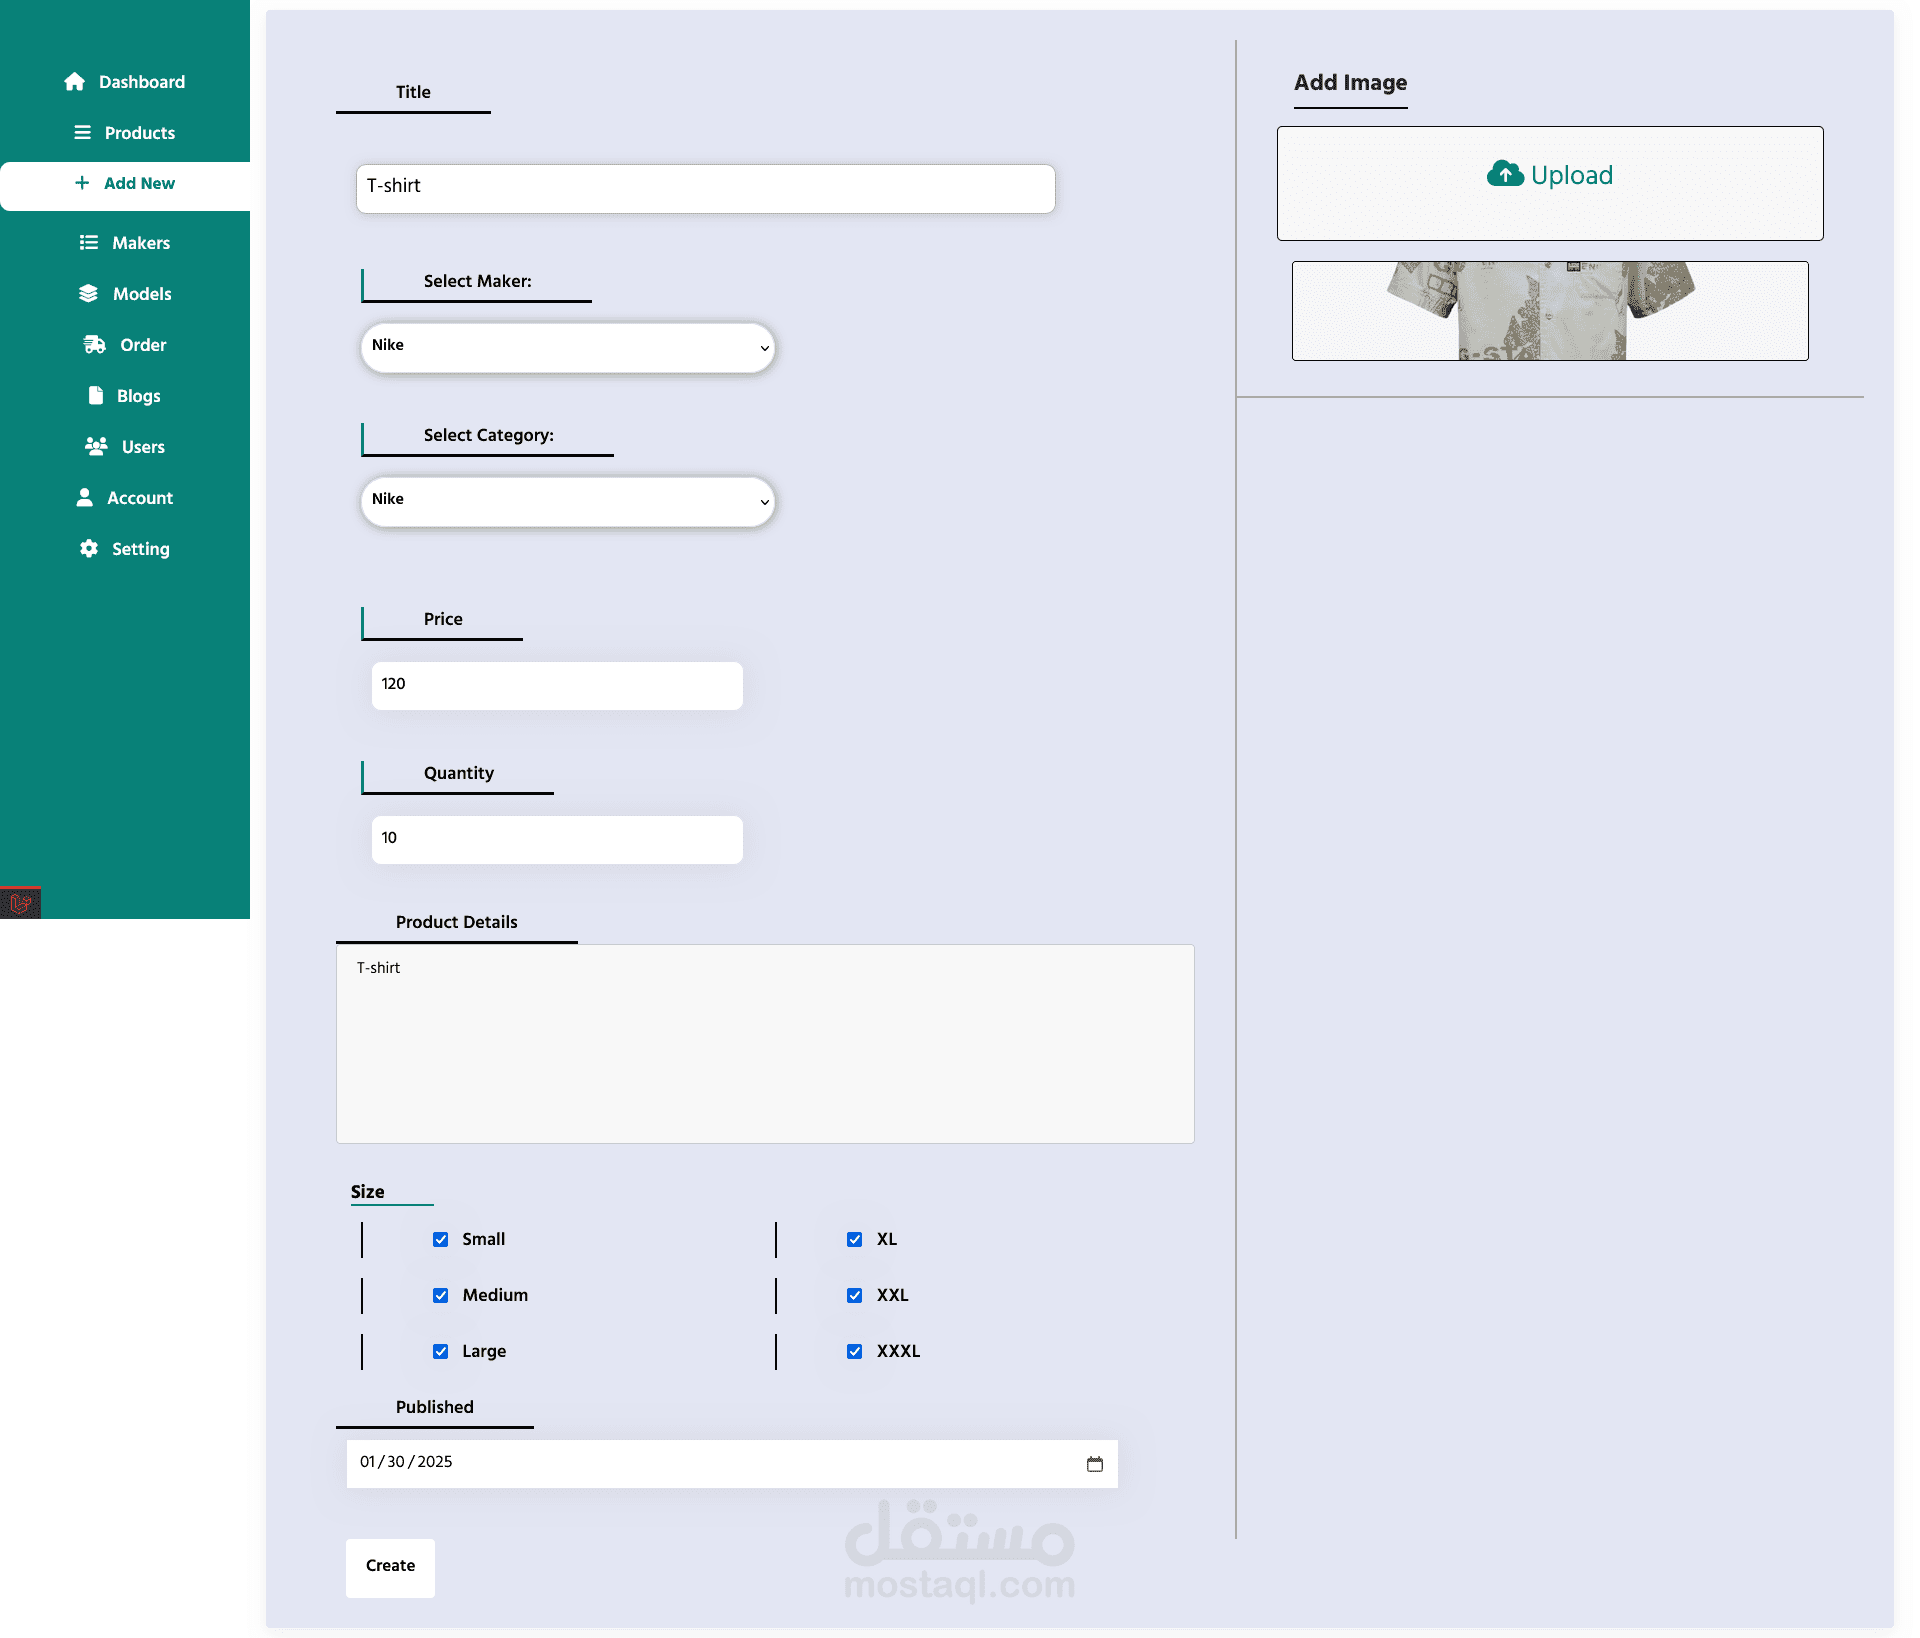Click the Makers list icon
The image size is (1920, 1638).
[x=89, y=243]
